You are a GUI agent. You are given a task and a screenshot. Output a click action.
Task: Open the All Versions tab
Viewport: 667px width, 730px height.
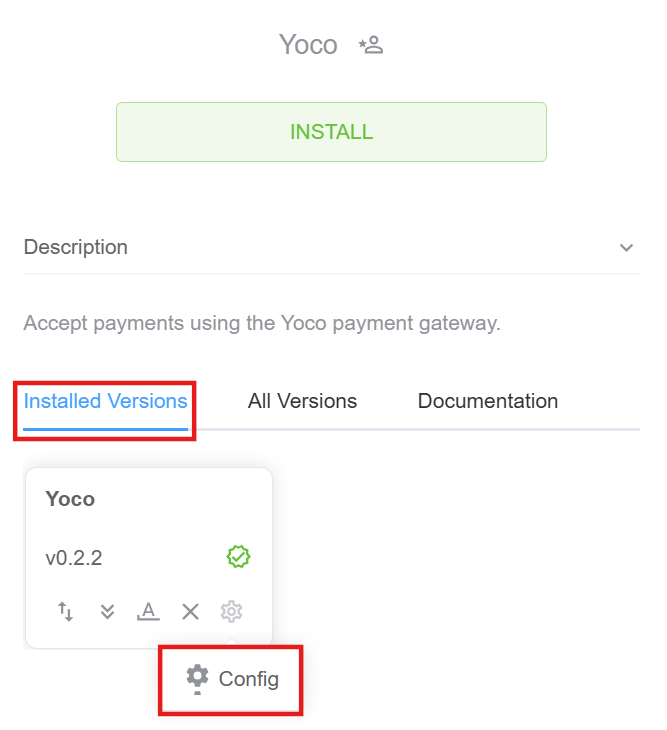click(302, 401)
